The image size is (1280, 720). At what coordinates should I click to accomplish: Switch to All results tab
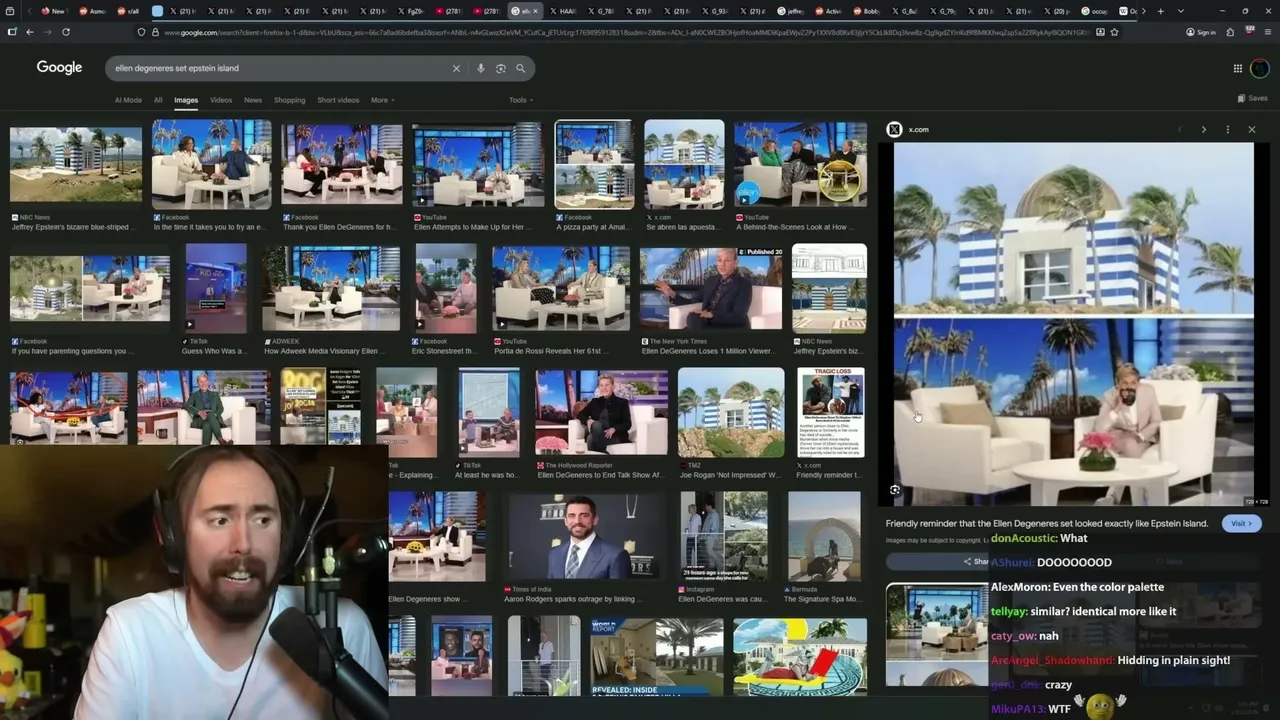tap(158, 100)
